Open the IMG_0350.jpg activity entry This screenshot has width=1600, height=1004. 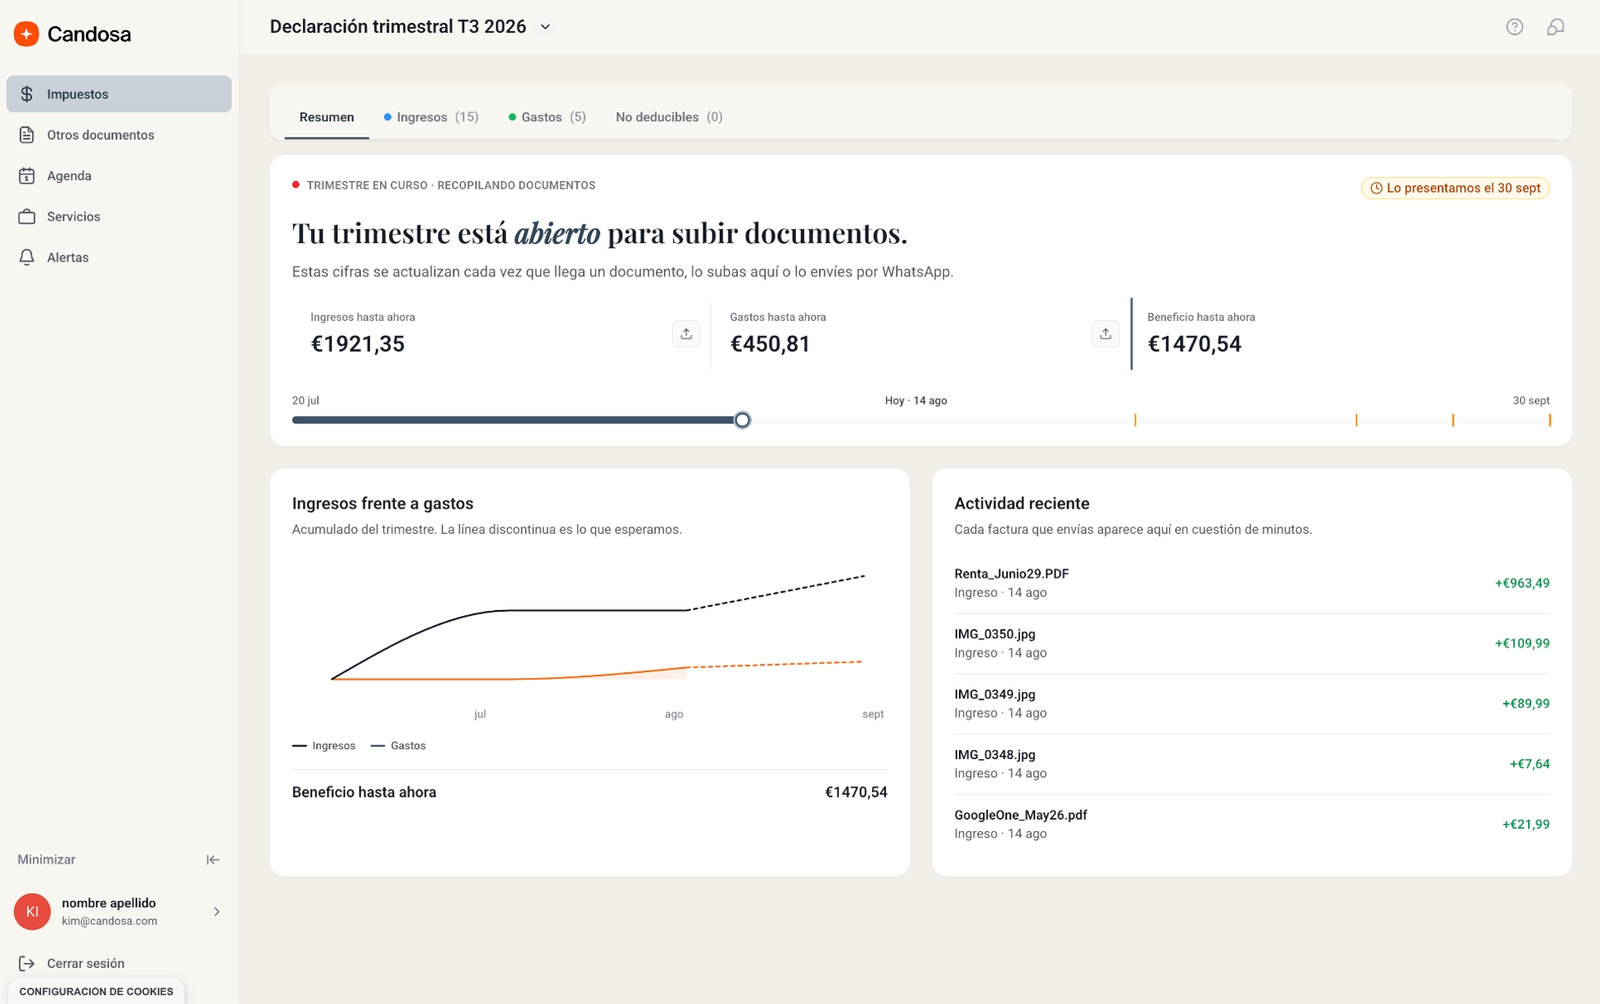coord(1252,643)
